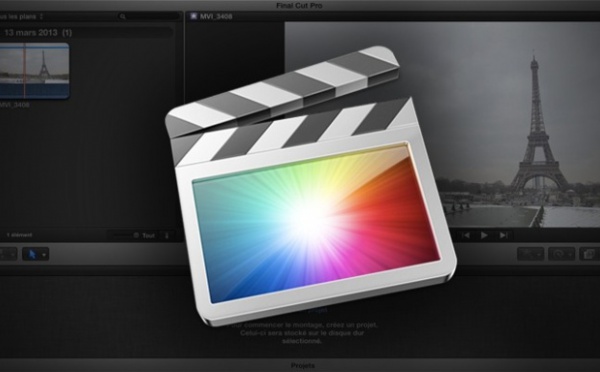This screenshot has width=600, height=372.
Task: Click the clip icon beside MVI_3408 viewer title
Action: pos(194,16)
